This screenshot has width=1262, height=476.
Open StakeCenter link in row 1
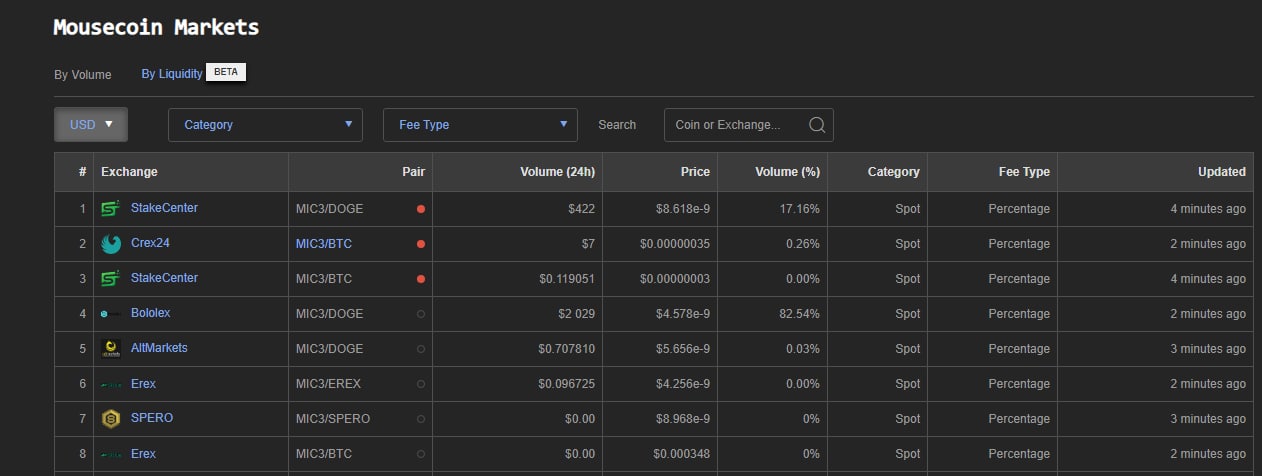[x=164, y=208]
